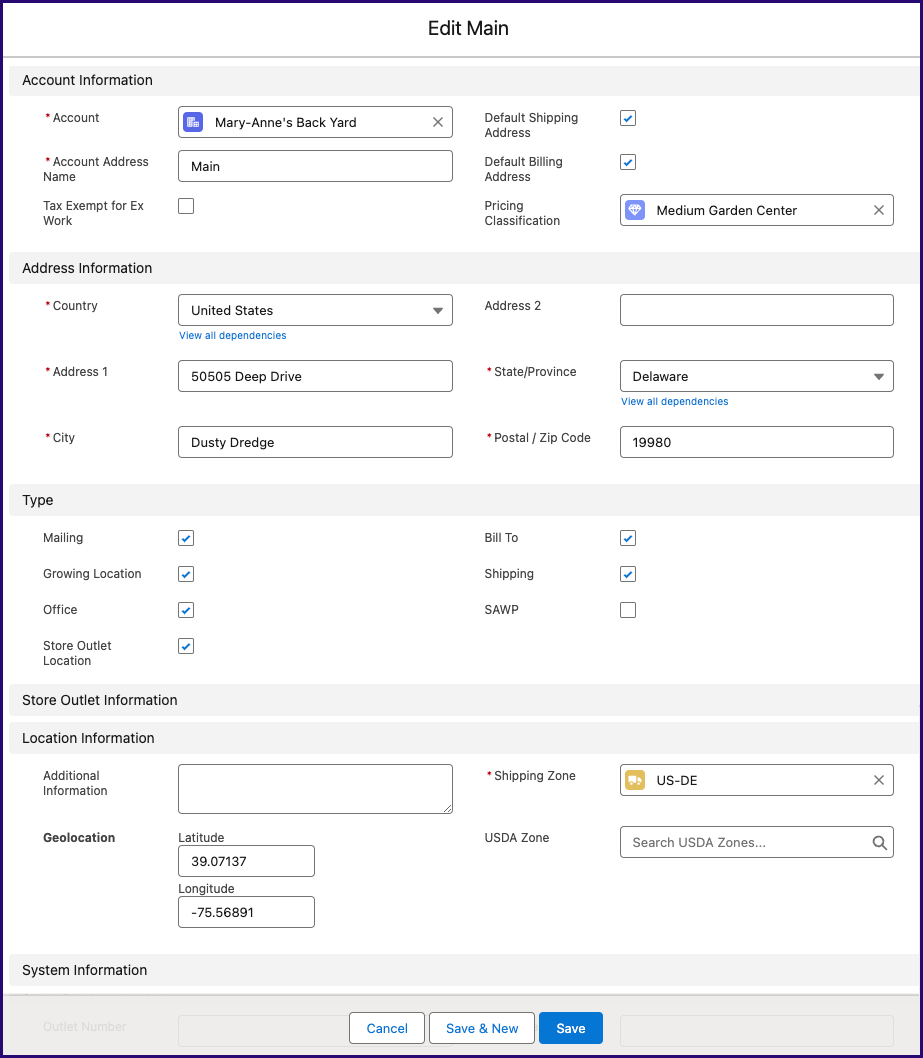Toggle the Default Shipping Address checkbox
The width and height of the screenshot is (923, 1058).
tap(628, 118)
